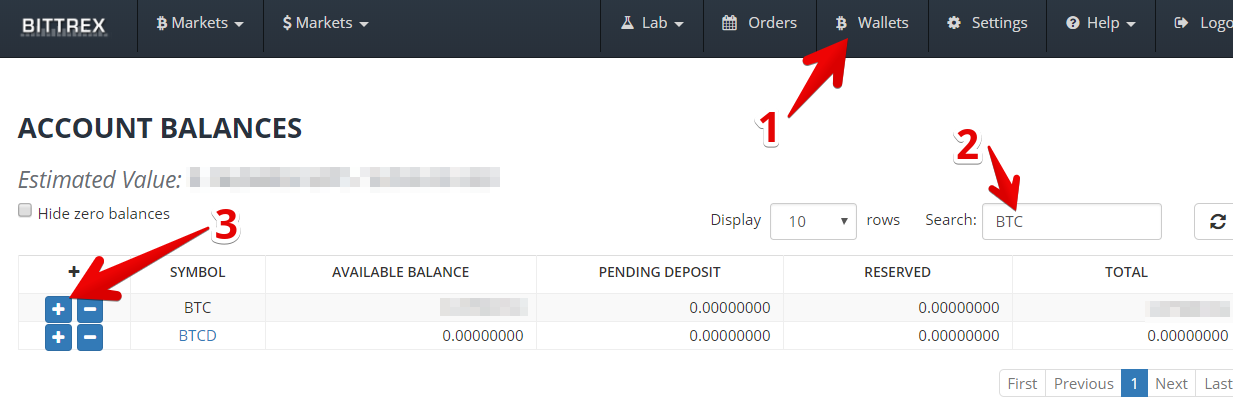The width and height of the screenshot is (1233, 417).
Task: Click the minus withdraw button for BTCD
Action: pyautogui.click(x=90, y=338)
